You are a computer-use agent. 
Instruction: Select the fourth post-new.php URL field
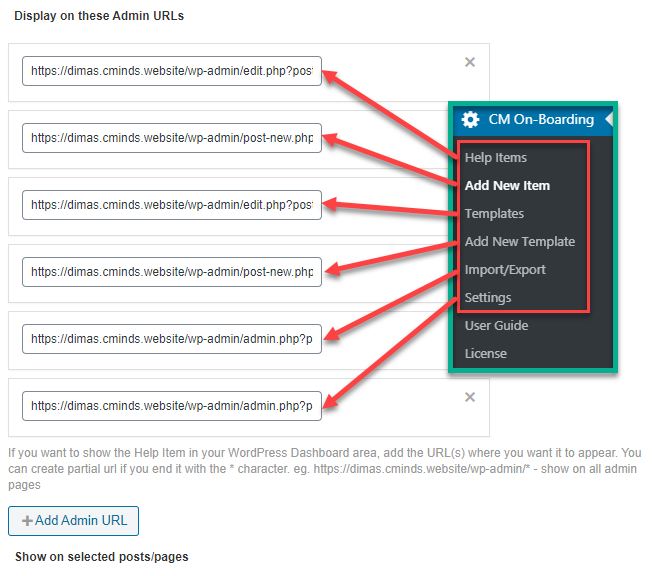172,272
